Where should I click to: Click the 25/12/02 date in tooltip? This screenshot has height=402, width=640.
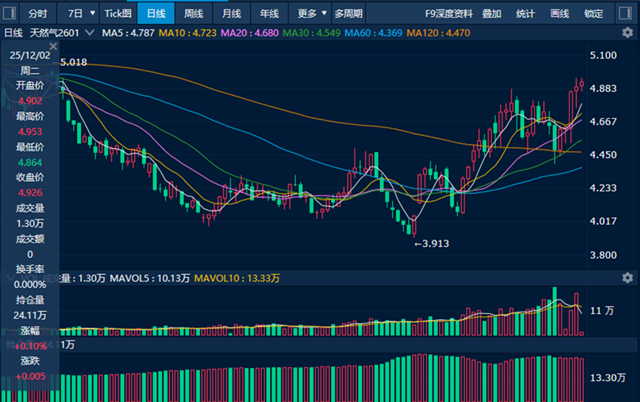pyautogui.click(x=30, y=55)
